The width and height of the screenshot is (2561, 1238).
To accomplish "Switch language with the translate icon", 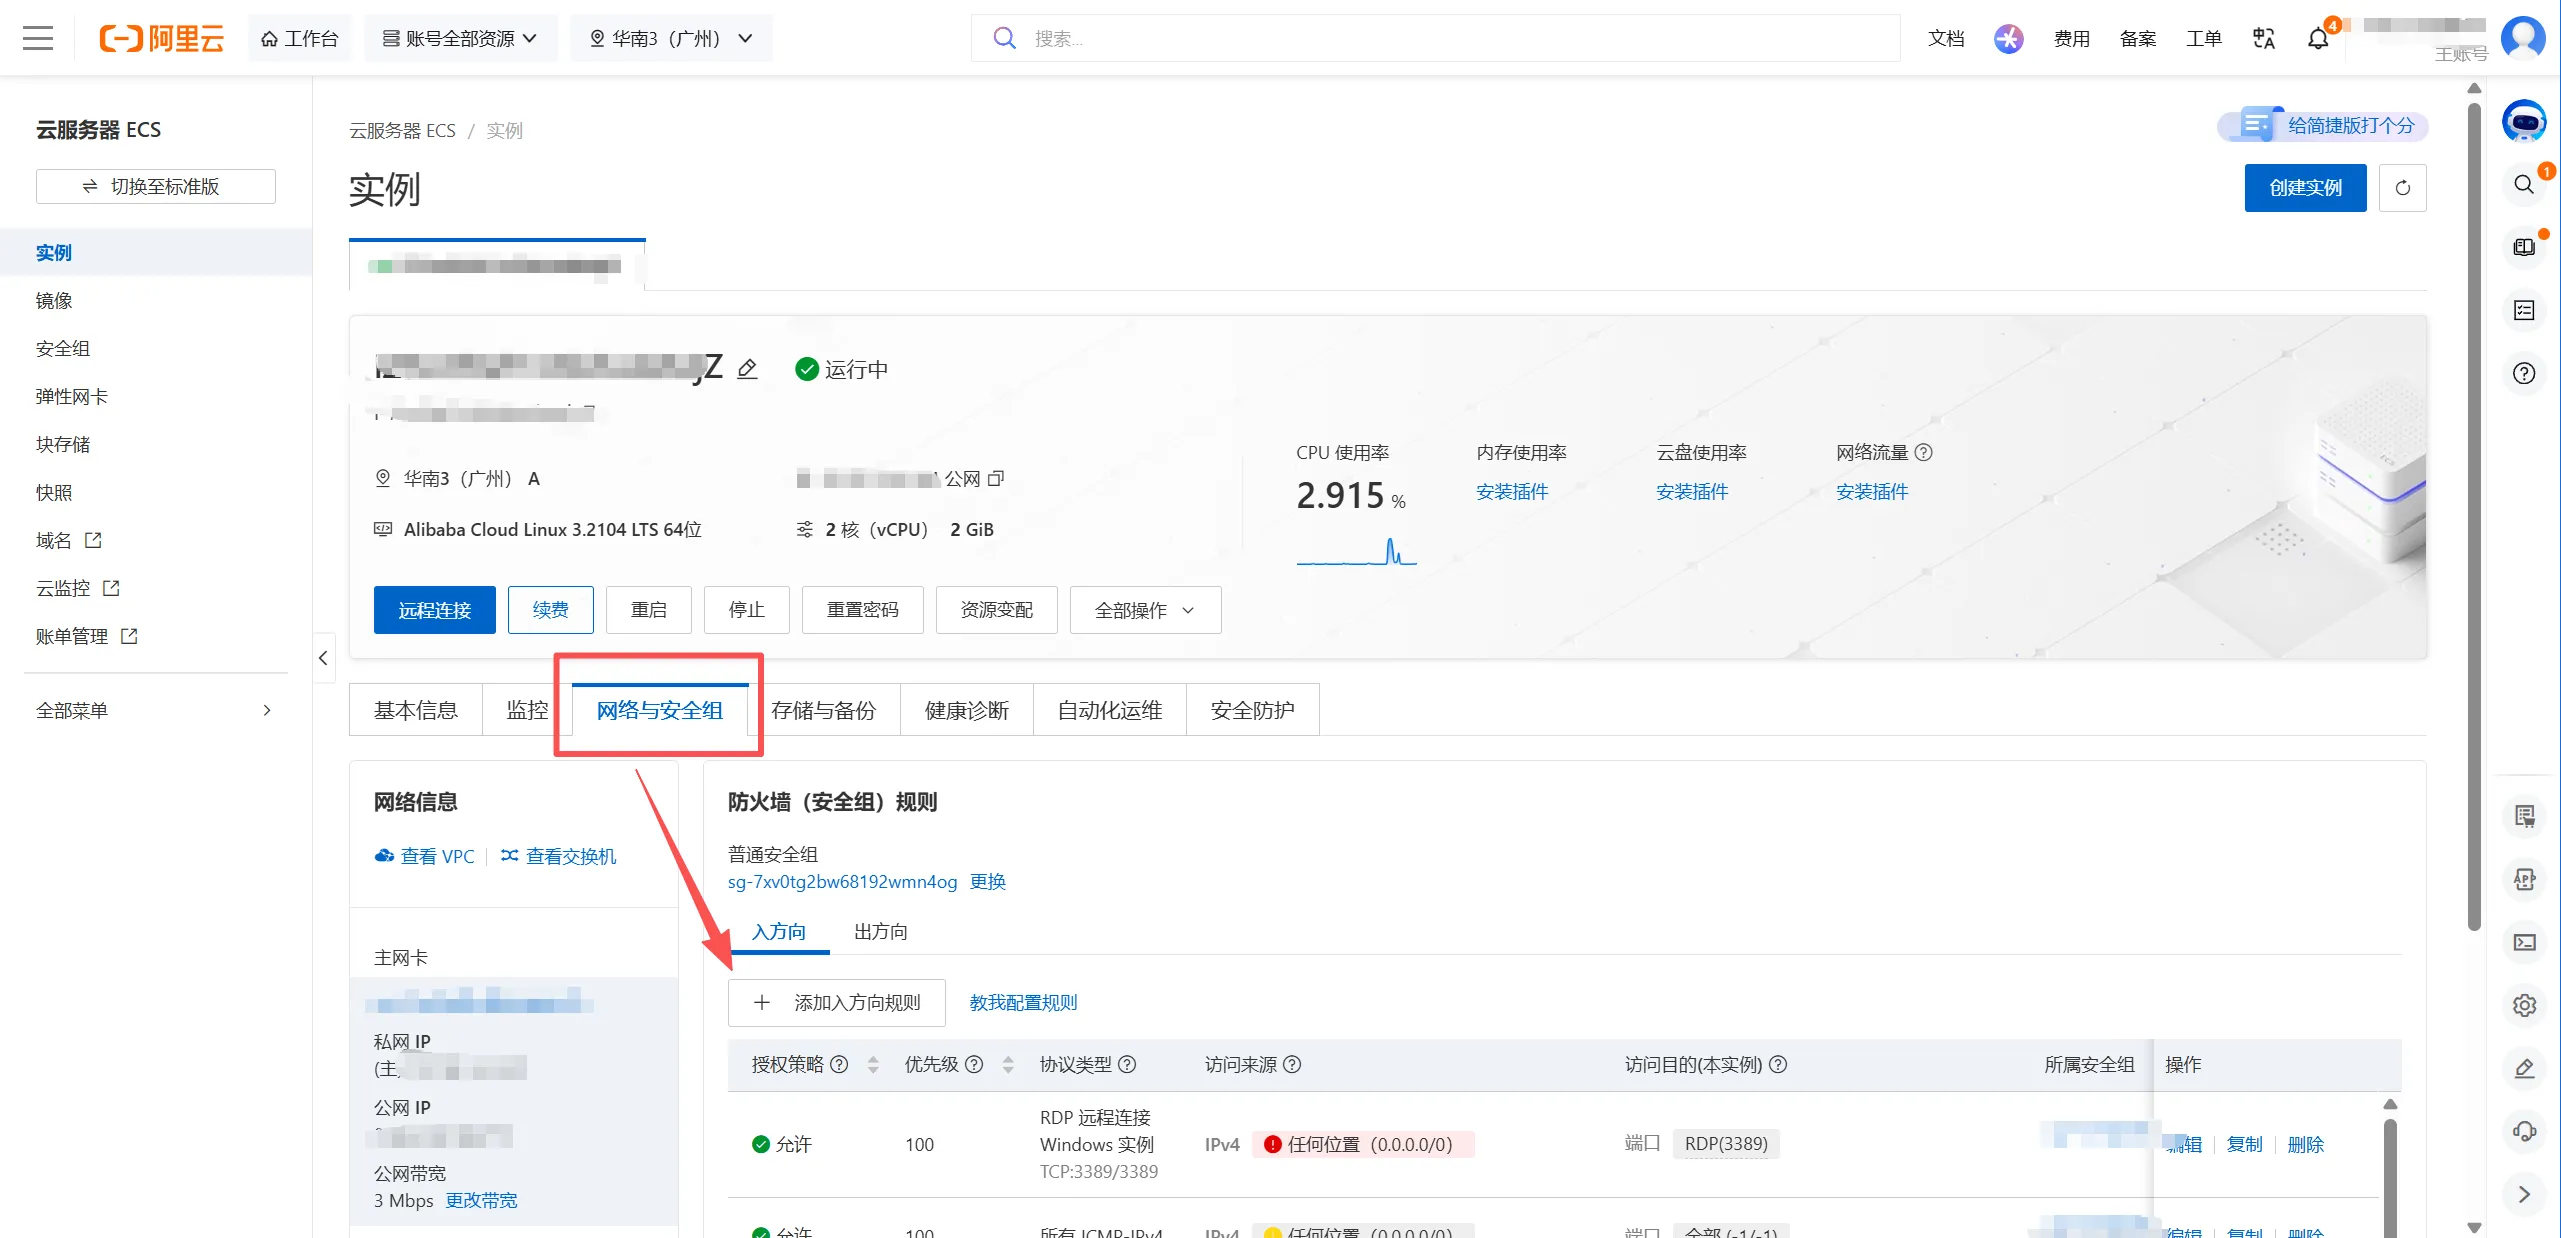I will (2264, 38).
